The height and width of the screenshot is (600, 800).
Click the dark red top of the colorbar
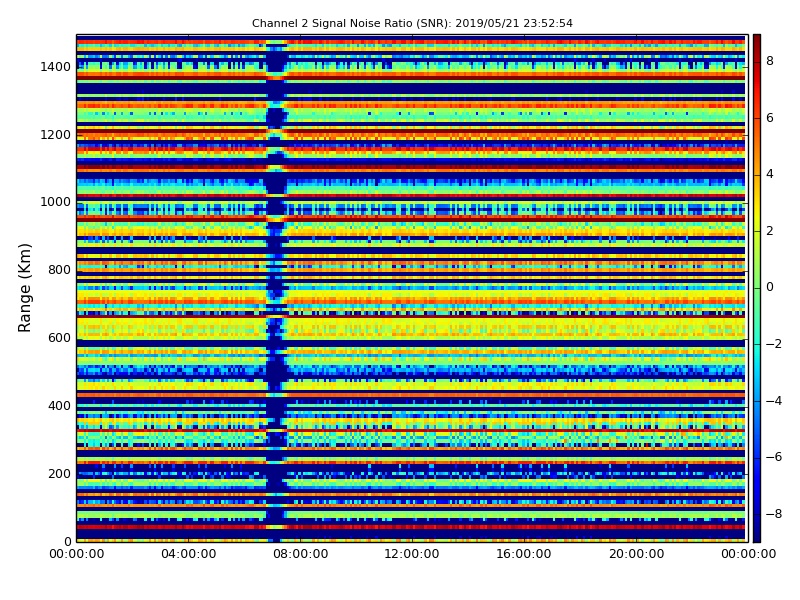[x=757, y=41]
